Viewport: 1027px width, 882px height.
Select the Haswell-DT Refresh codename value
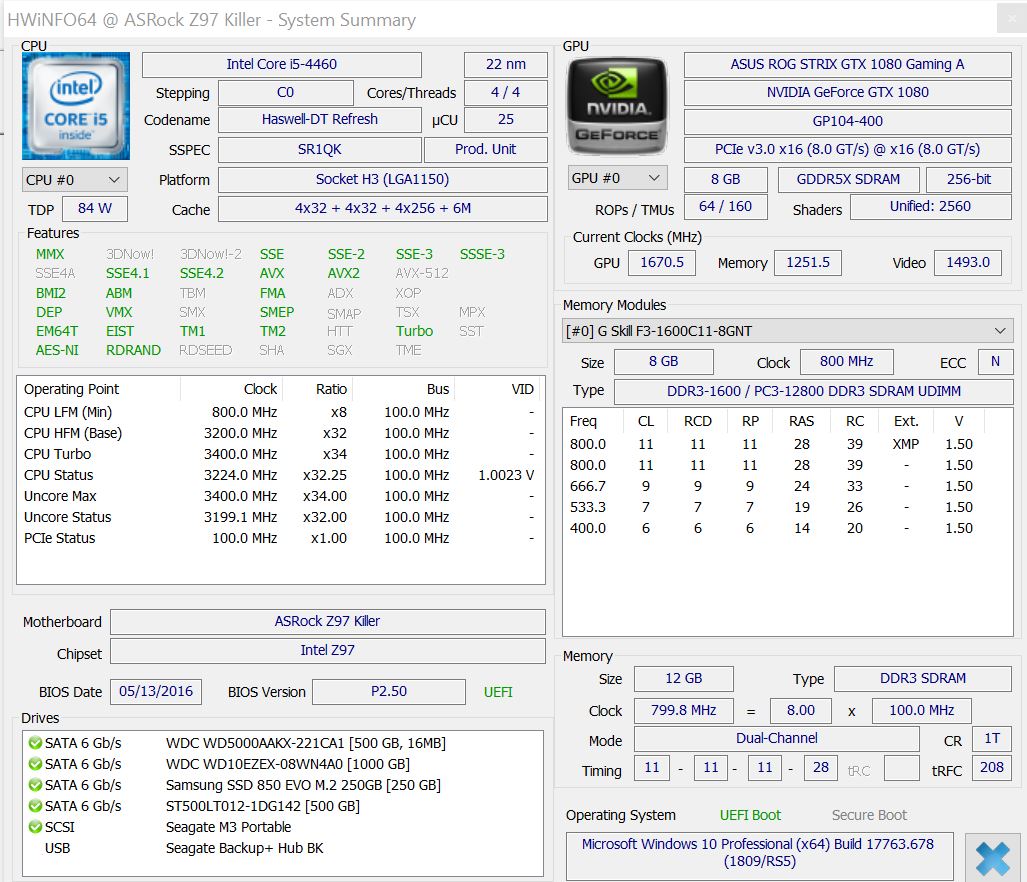click(320, 120)
